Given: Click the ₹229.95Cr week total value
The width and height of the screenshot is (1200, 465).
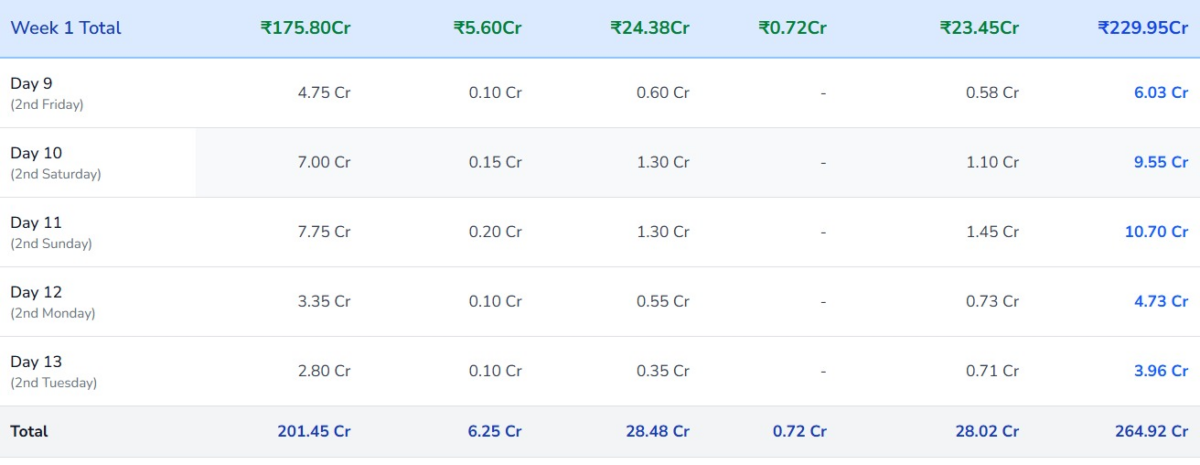Looking at the screenshot, I should [1142, 28].
